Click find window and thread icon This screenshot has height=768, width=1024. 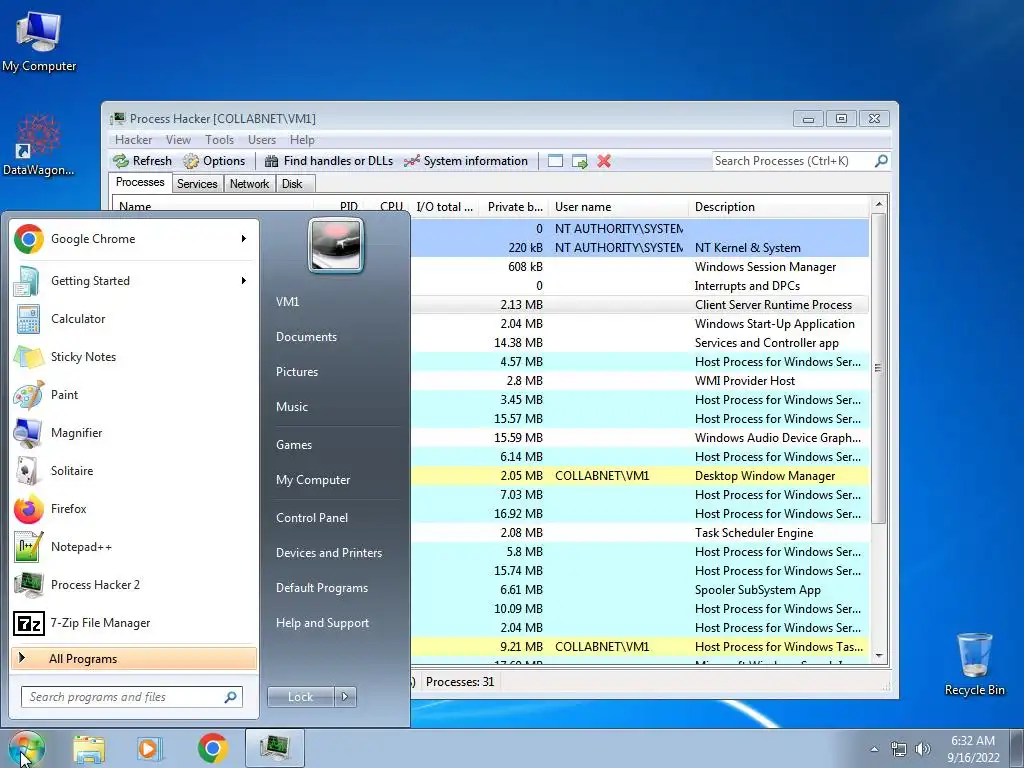[579, 161]
